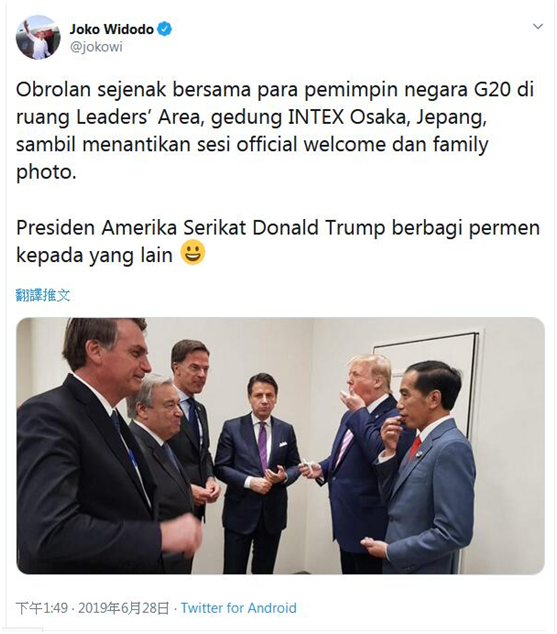Click the @jokowi handle
Screen dimensions: 557x634
[x=96, y=47]
